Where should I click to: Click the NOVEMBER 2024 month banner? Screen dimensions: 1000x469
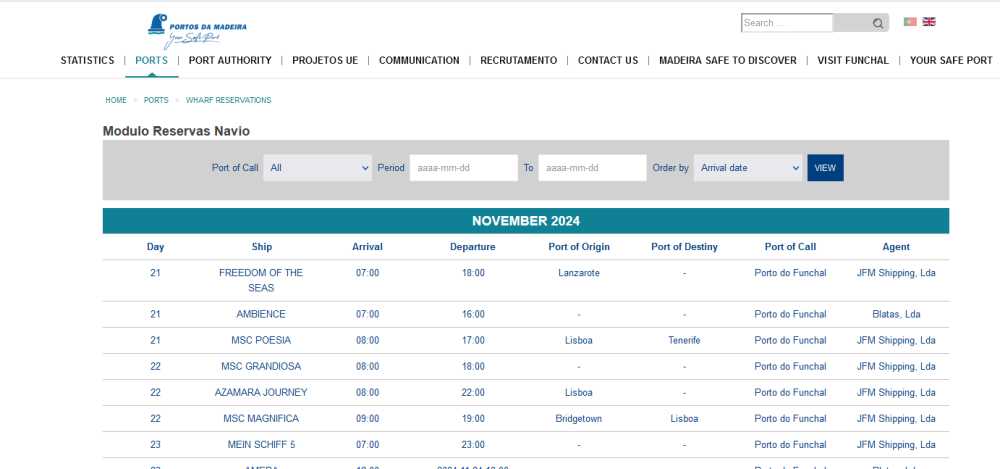tap(526, 221)
